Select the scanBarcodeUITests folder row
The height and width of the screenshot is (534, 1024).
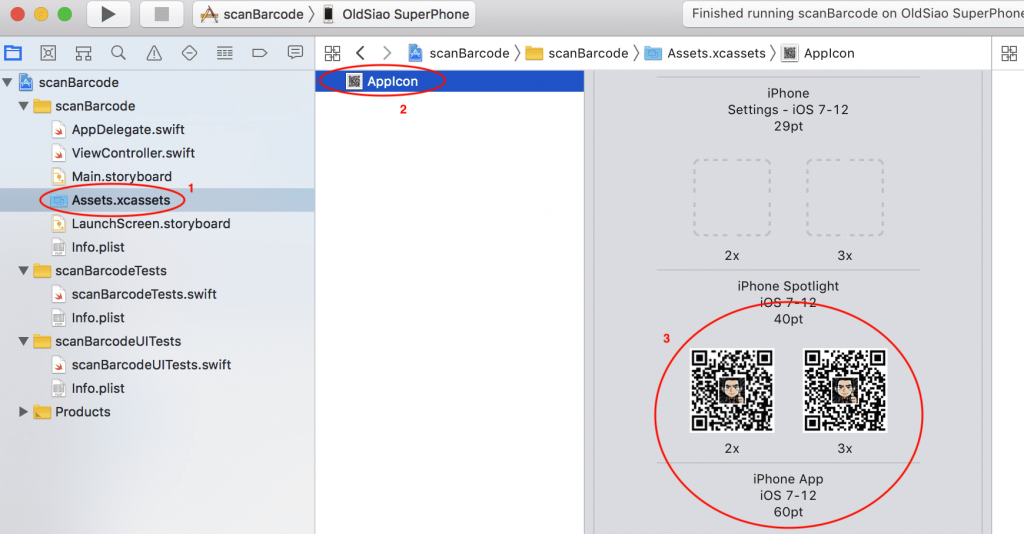point(157,341)
